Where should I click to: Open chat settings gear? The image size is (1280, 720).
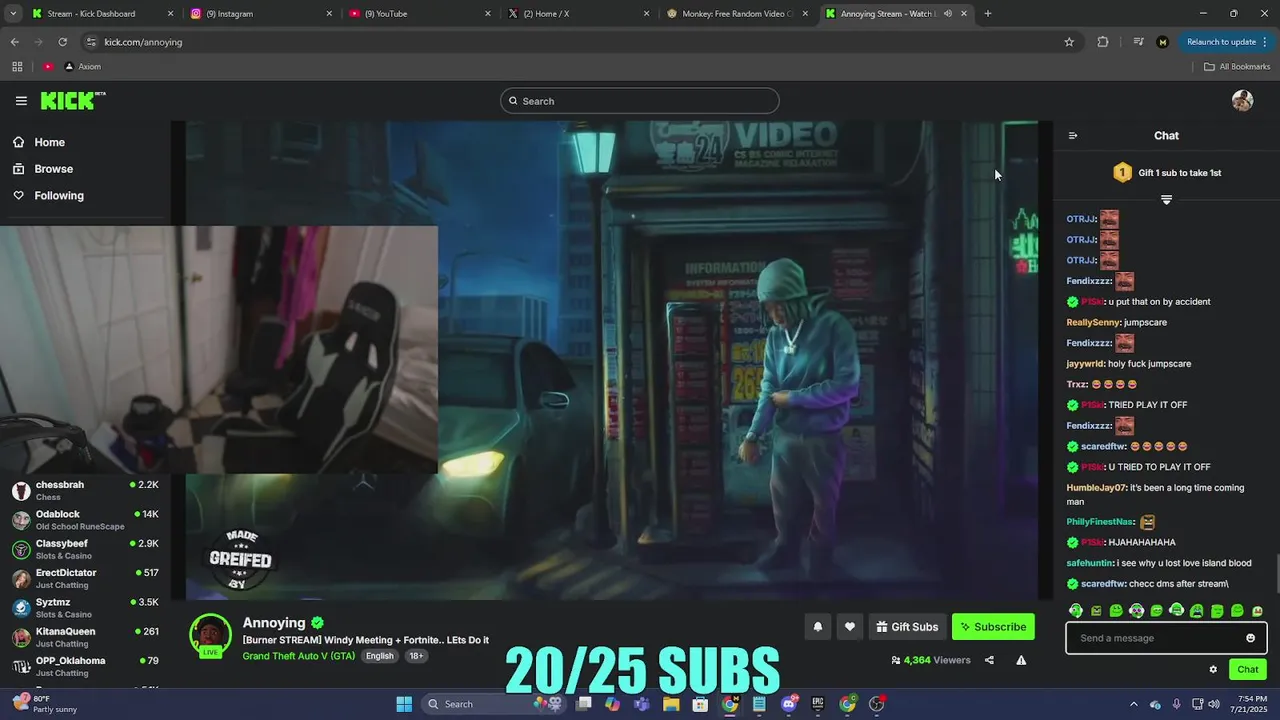tap(1213, 670)
